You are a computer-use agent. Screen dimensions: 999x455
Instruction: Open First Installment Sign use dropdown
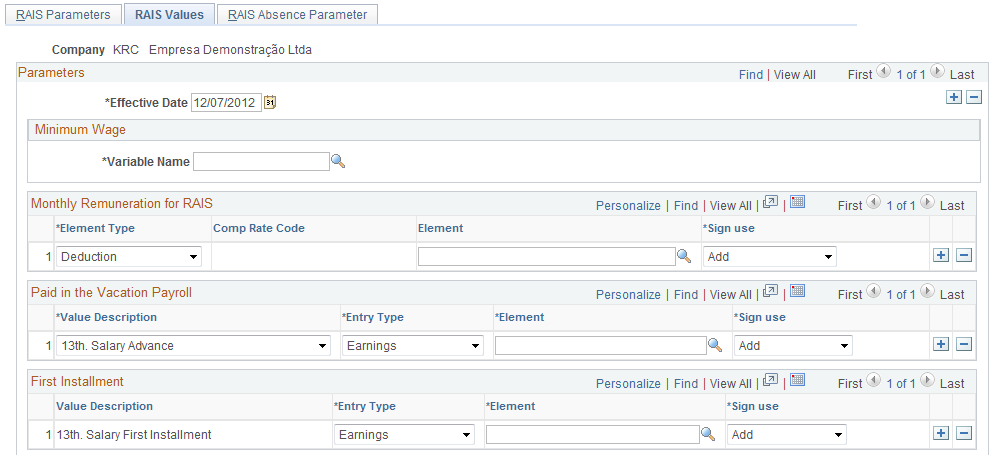787,435
